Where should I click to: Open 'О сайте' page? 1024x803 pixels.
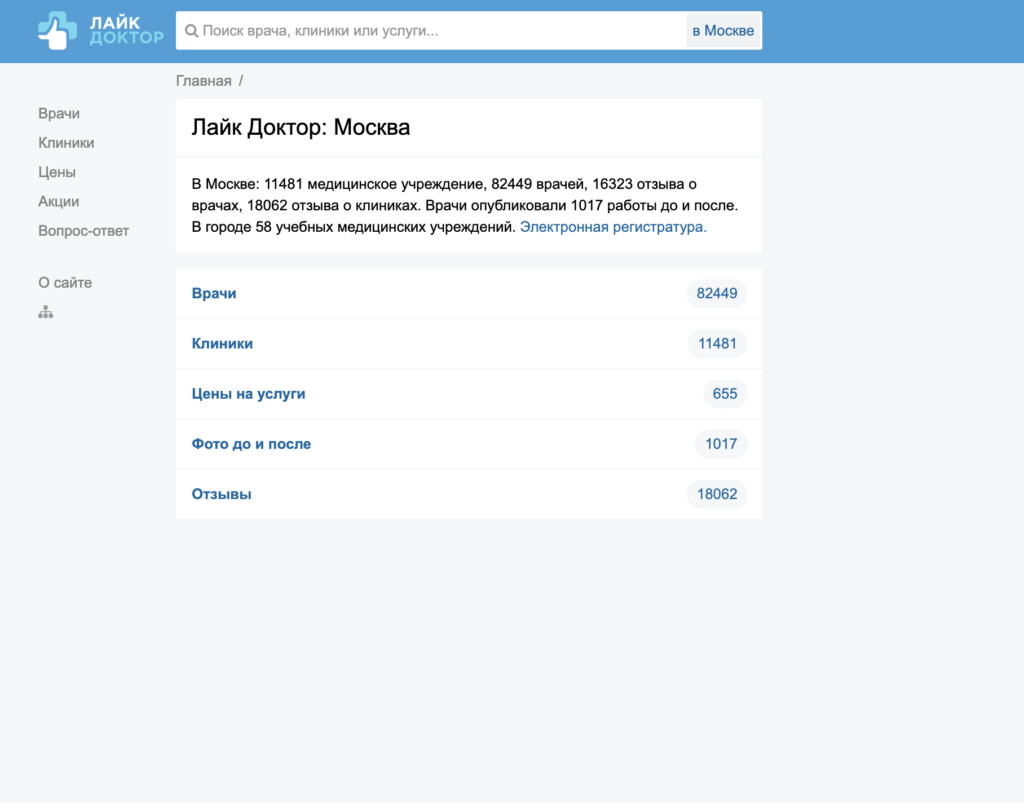coord(65,283)
